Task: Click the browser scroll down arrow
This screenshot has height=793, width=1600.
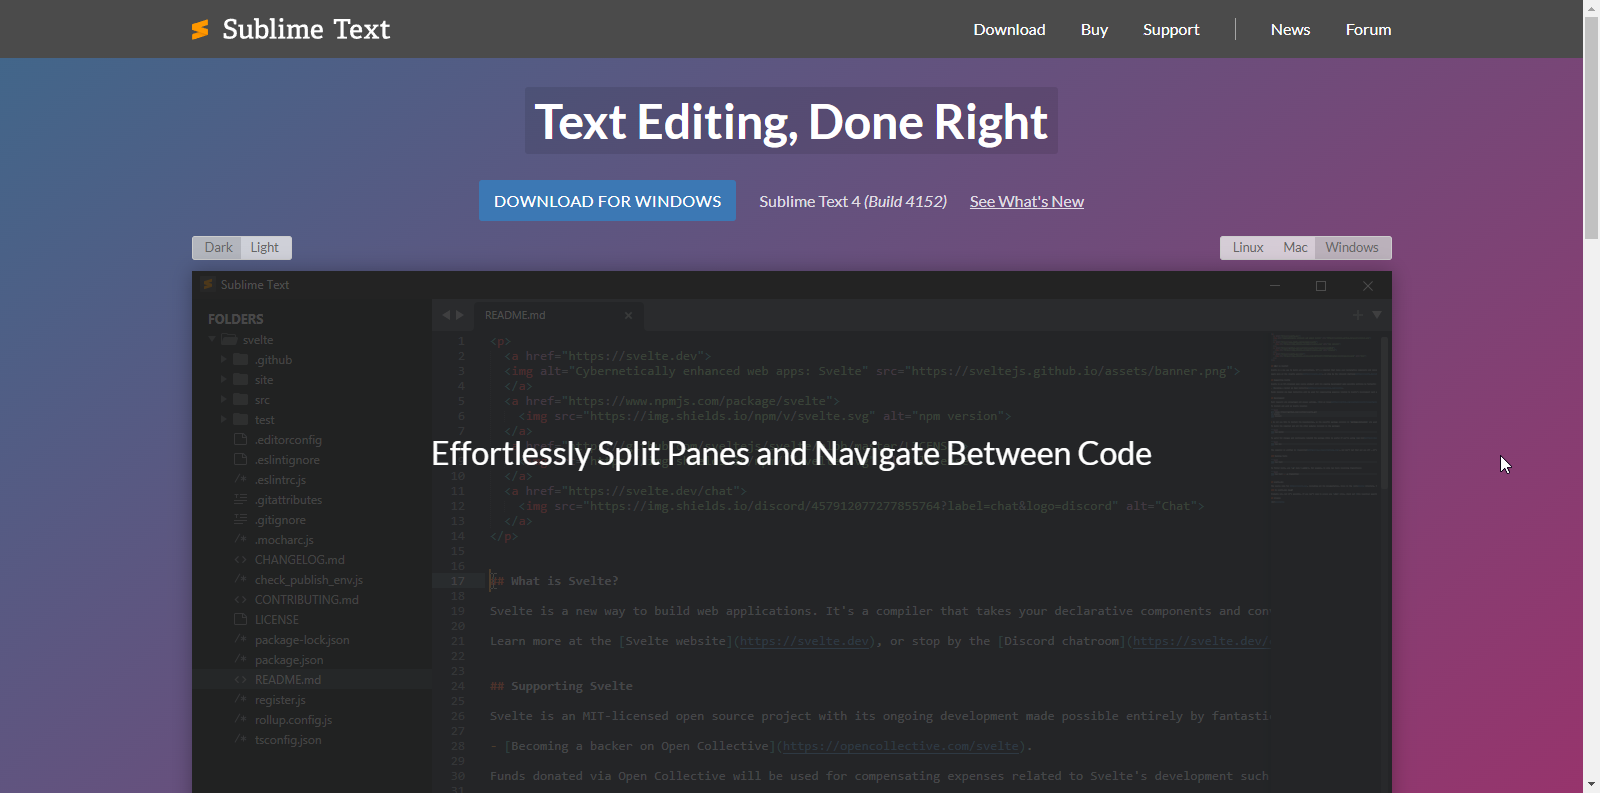Action: pyautogui.click(x=1591, y=785)
